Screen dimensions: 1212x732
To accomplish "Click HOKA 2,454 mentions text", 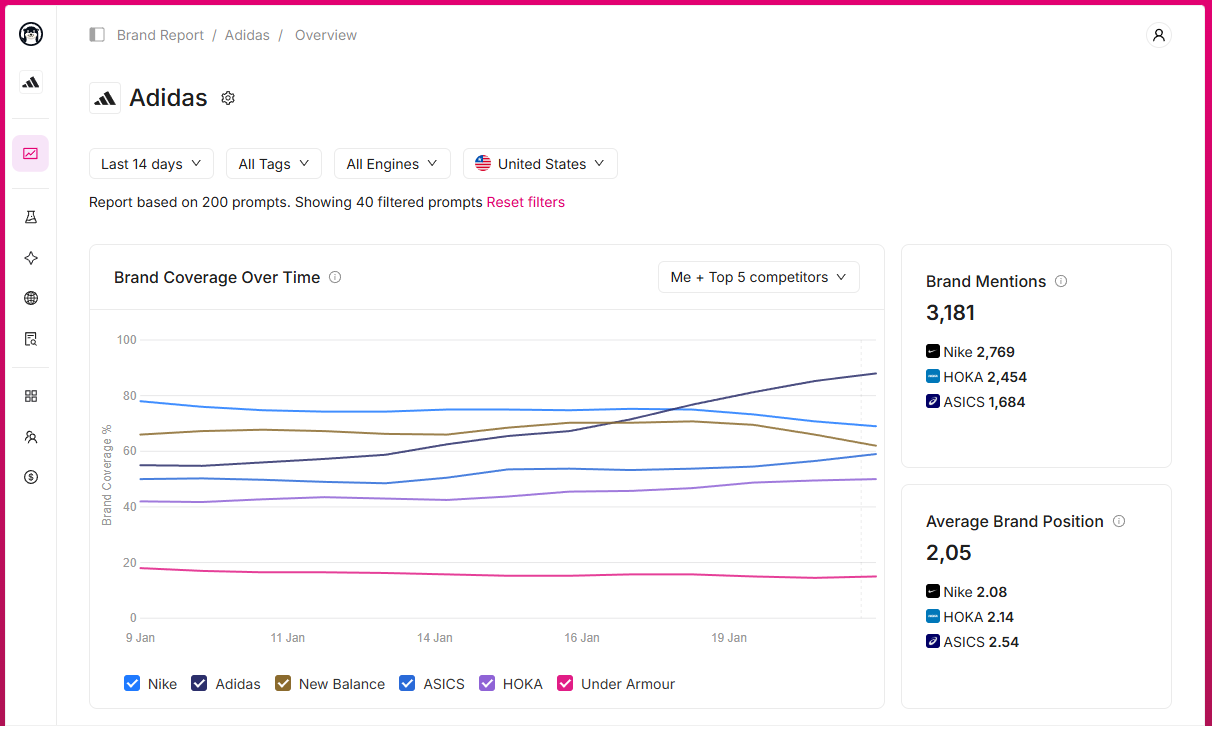I will pyautogui.click(x=985, y=377).
